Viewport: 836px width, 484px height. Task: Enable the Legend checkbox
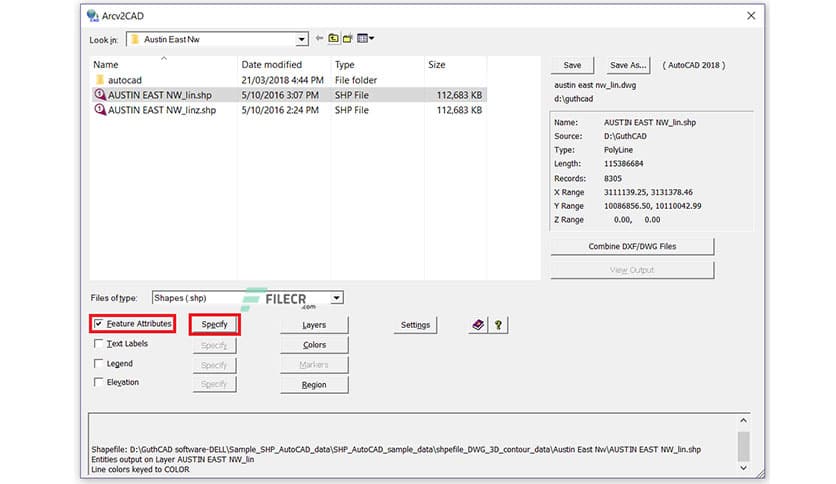tap(99, 363)
